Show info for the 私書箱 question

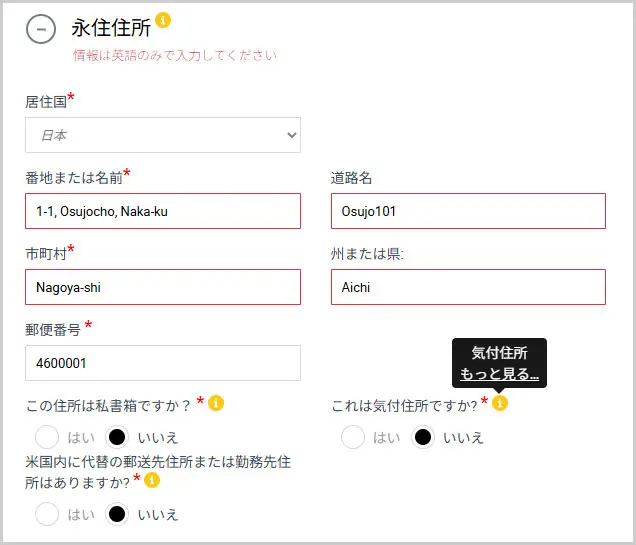point(216,403)
